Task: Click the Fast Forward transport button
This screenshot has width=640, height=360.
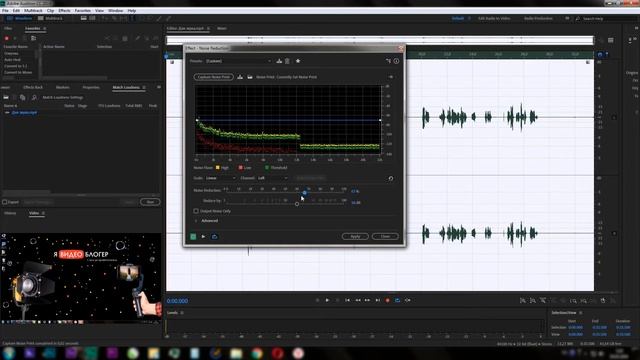Action: coord(367,300)
